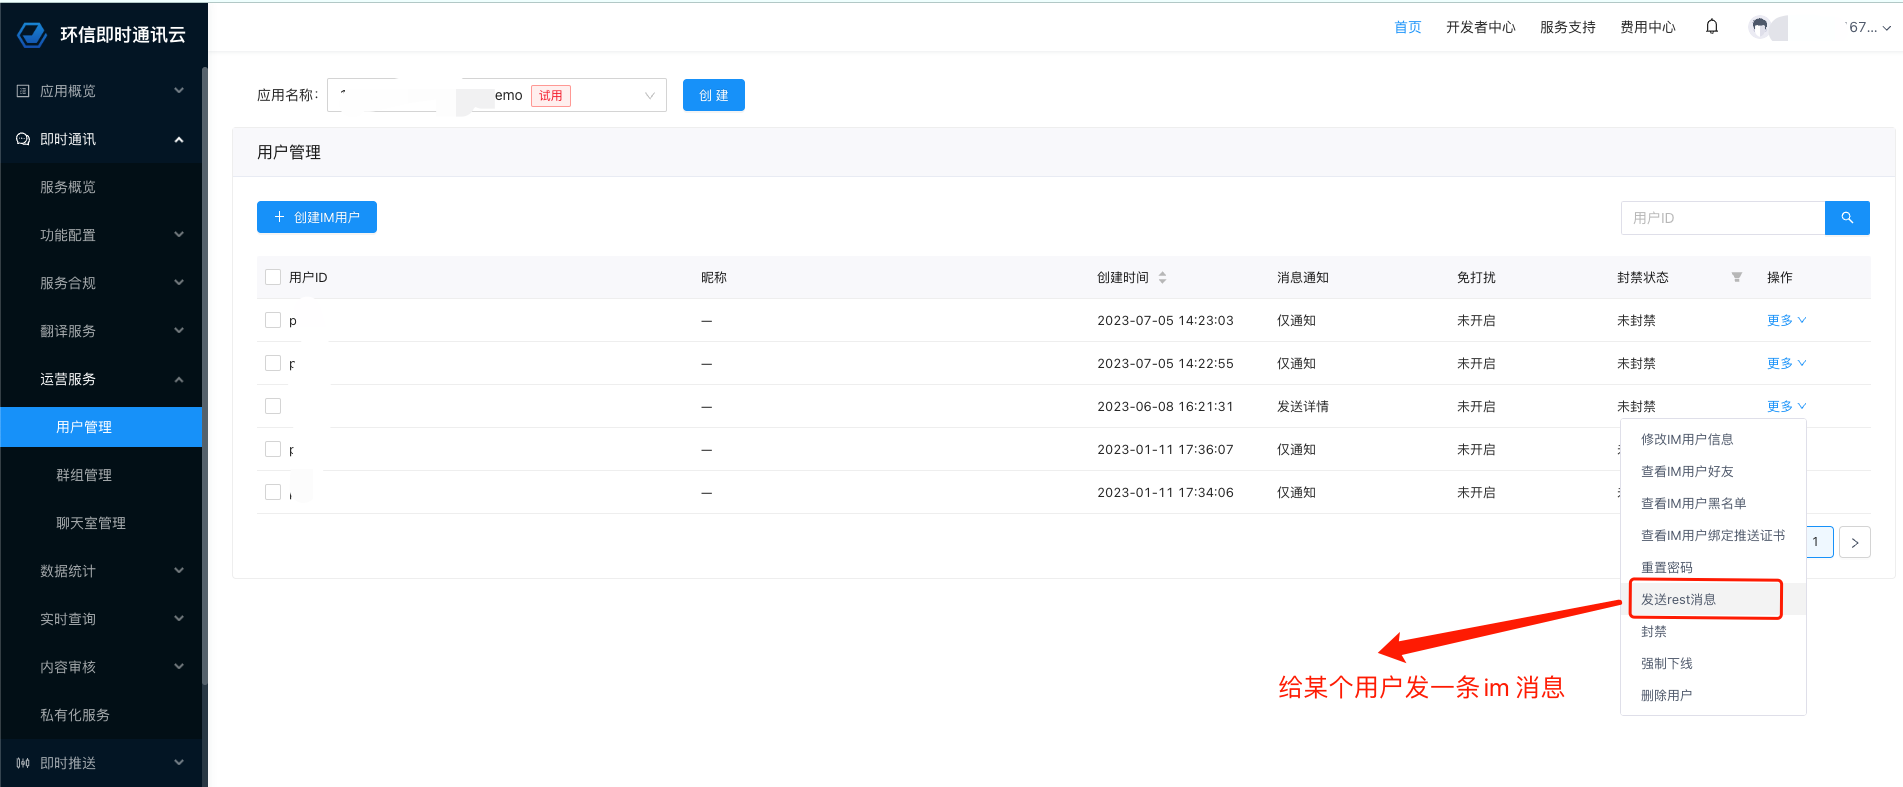This screenshot has width=1903, height=787.
Task: Select 查看IM用户好友 from the menu
Action: pyautogui.click(x=1713, y=471)
